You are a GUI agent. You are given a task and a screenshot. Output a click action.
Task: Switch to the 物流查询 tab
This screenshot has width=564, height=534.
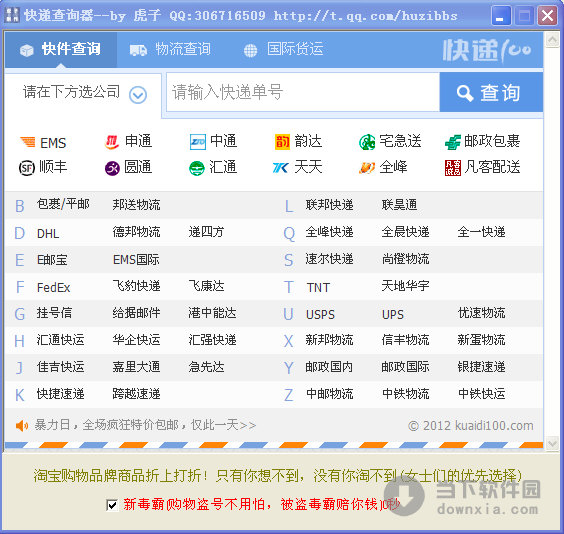pos(170,49)
